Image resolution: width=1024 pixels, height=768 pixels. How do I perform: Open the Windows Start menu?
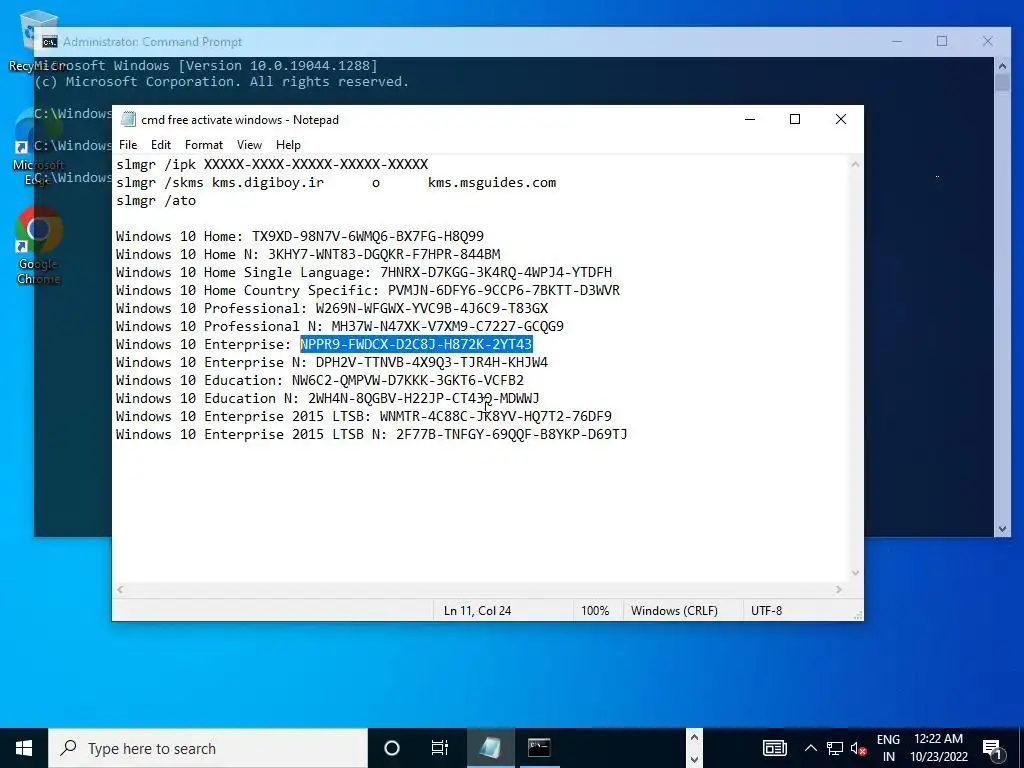click(24, 748)
